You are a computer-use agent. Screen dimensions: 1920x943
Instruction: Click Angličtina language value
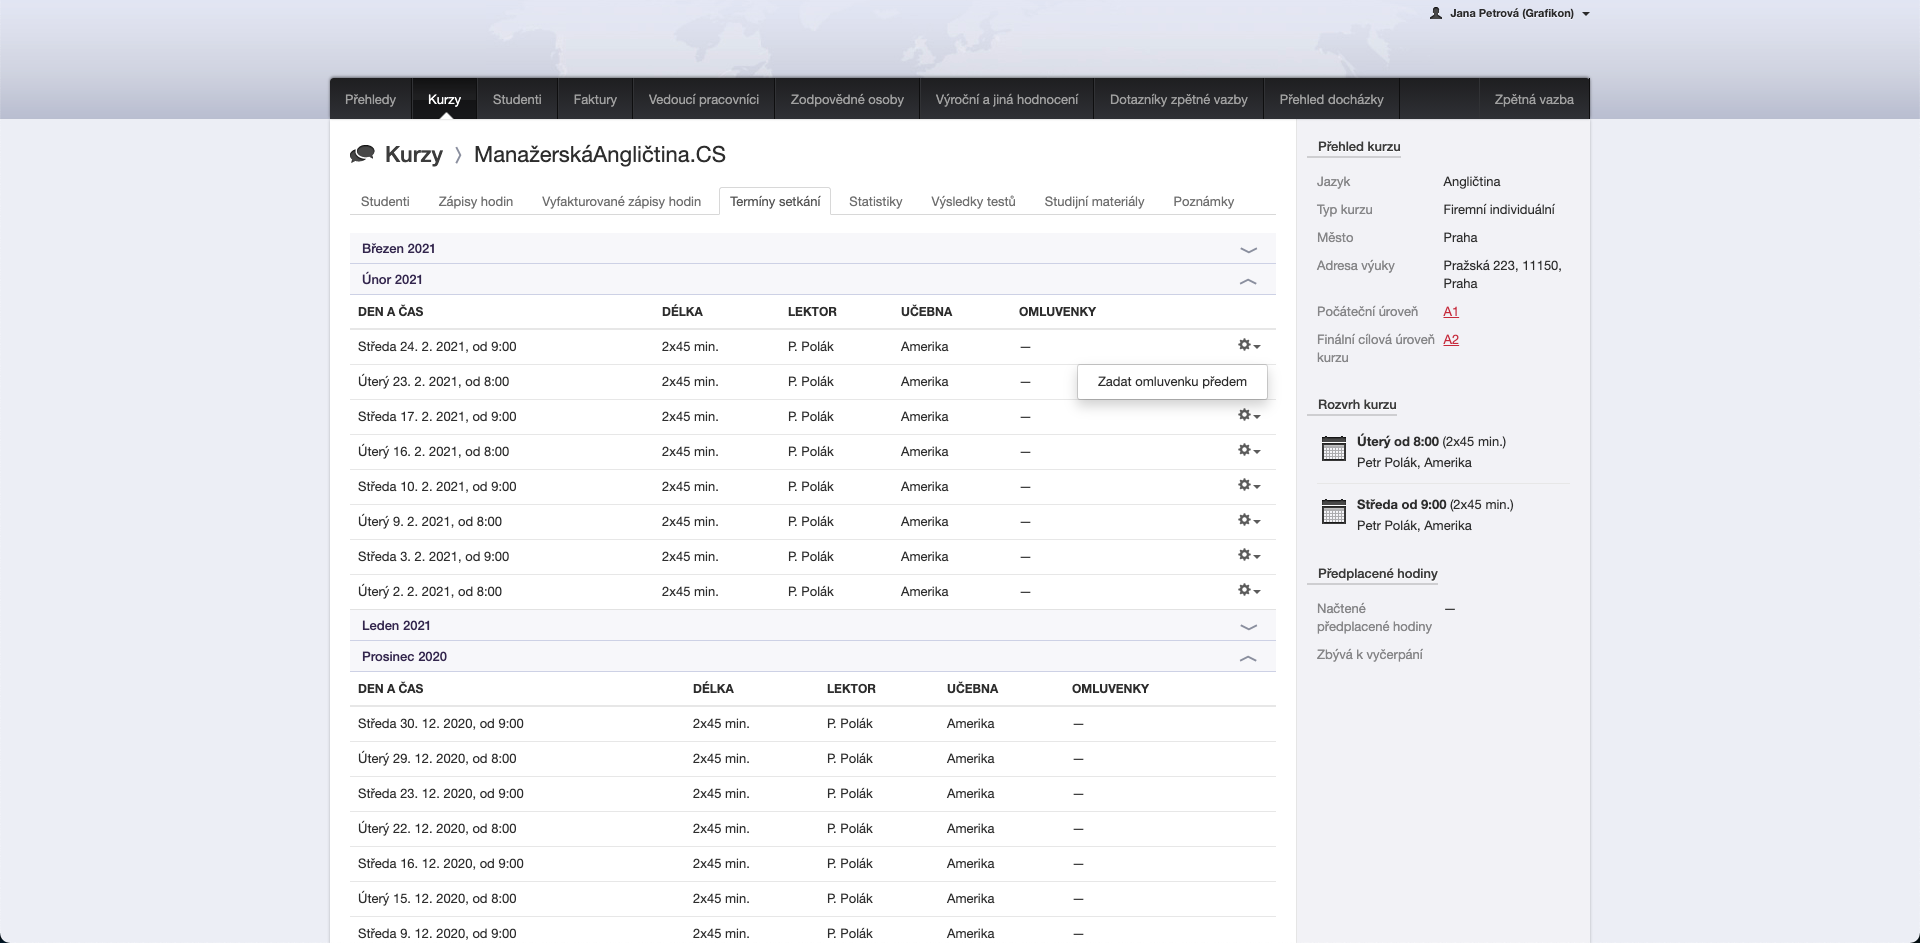click(x=1472, y=181)
